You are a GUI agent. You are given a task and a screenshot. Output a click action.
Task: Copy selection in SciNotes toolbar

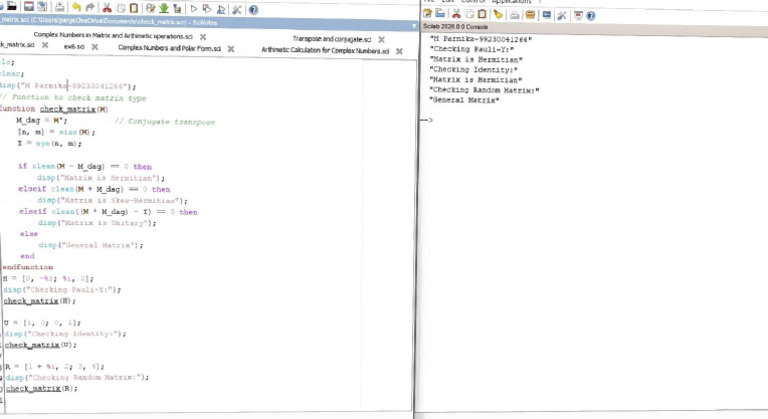coord(120,8)
